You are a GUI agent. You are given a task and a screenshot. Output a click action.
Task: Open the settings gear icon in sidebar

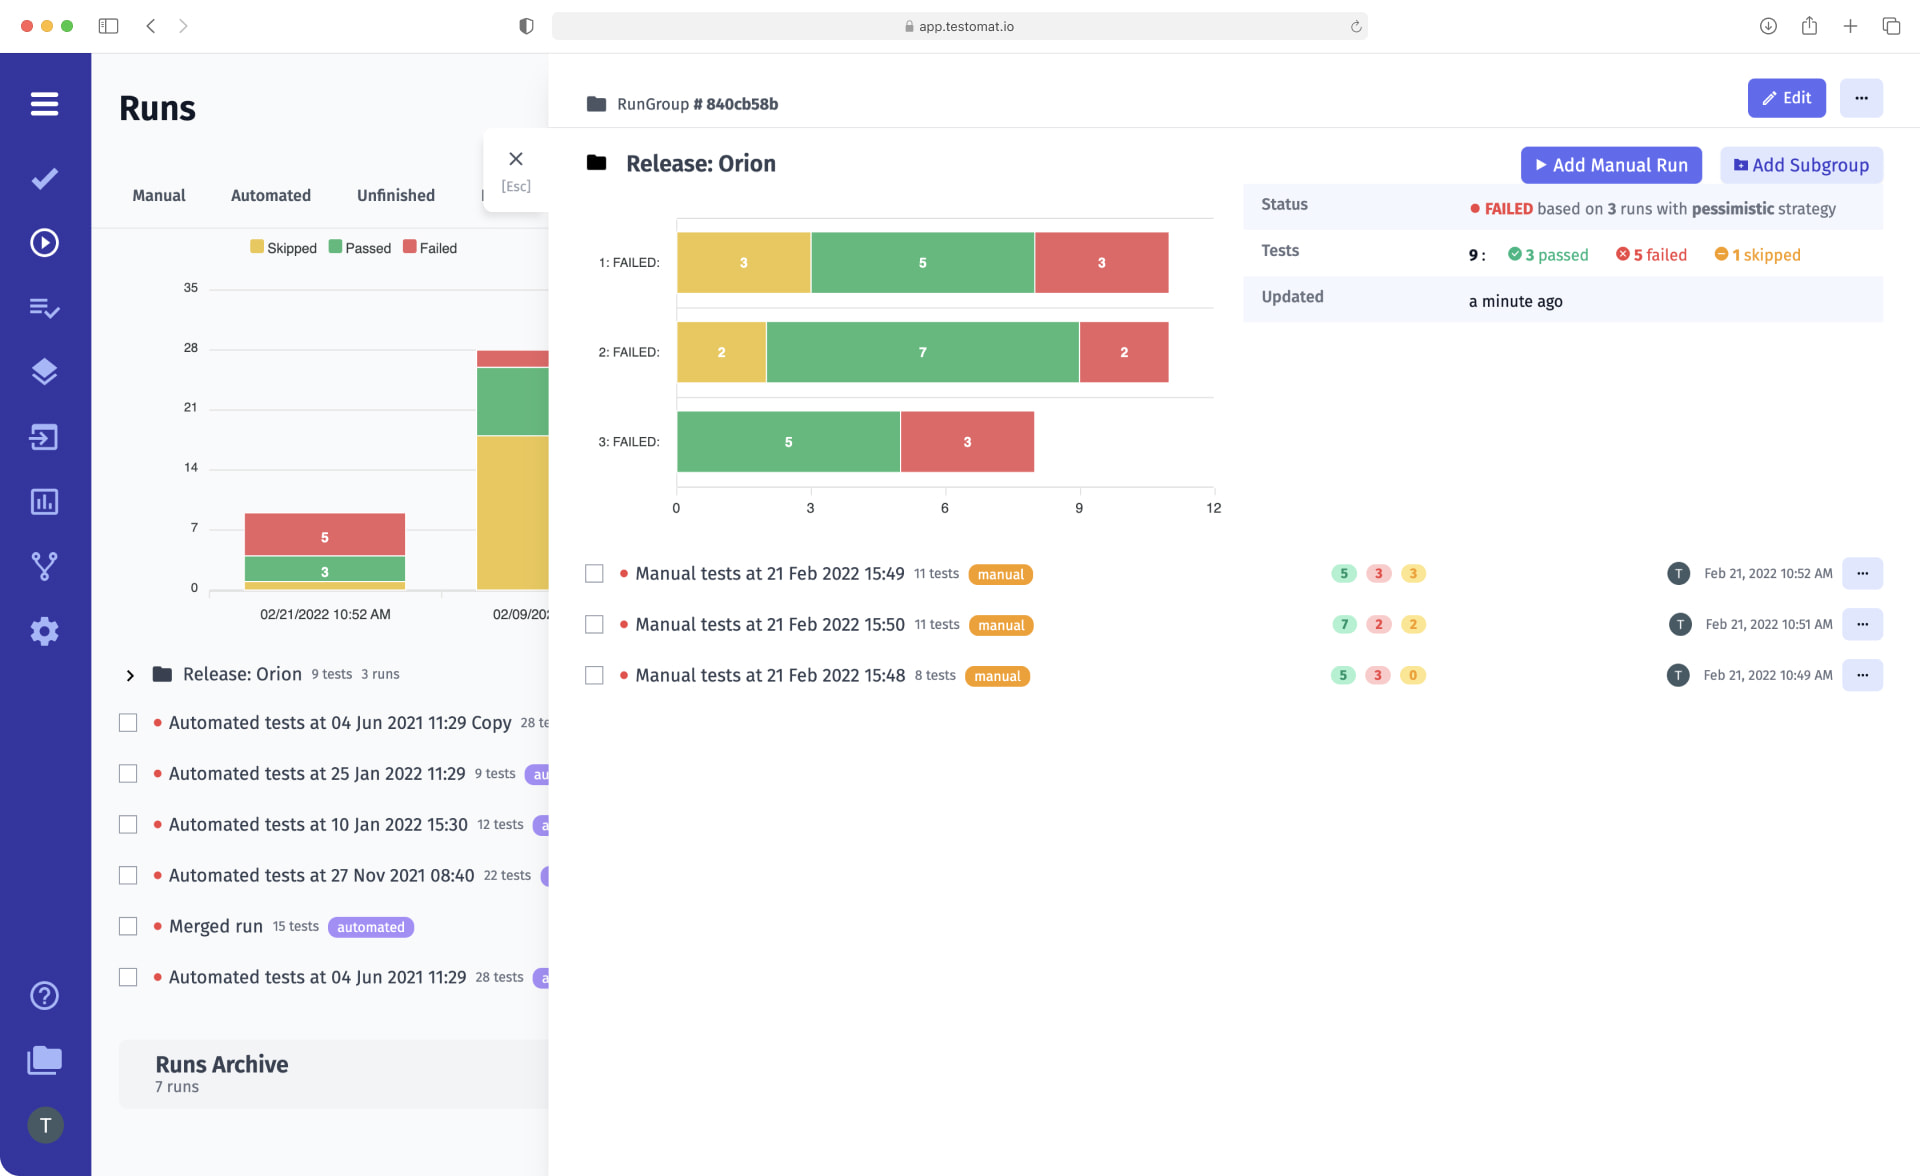pos(43,632)
